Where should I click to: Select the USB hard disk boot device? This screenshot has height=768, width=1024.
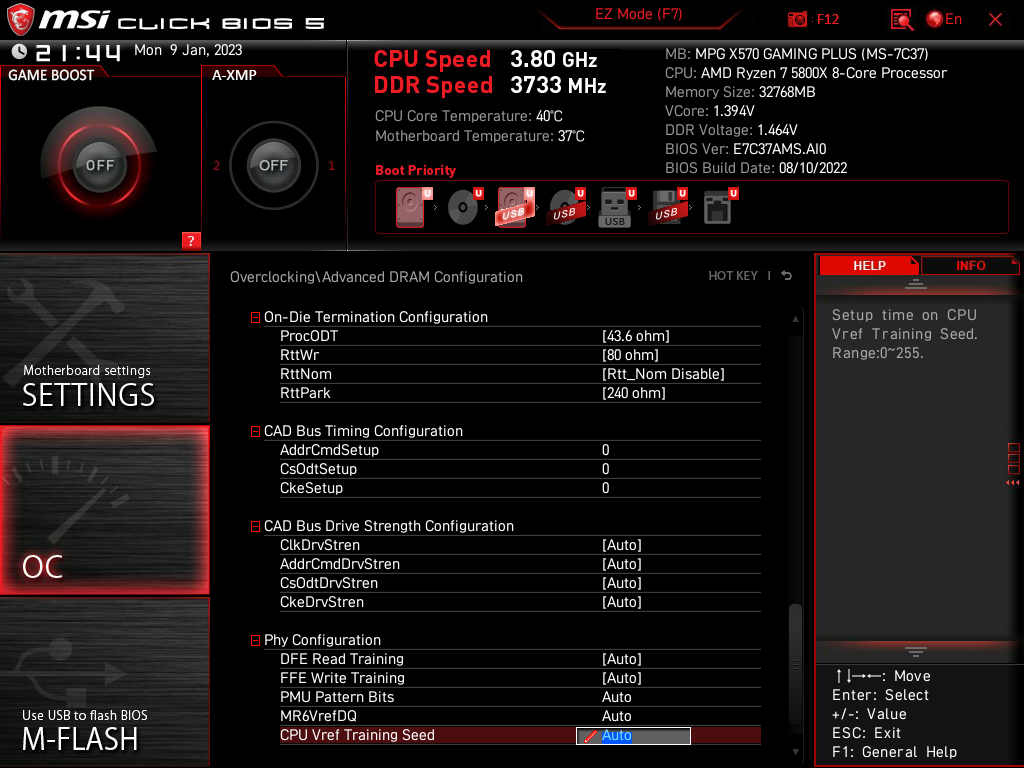point(515,207)
